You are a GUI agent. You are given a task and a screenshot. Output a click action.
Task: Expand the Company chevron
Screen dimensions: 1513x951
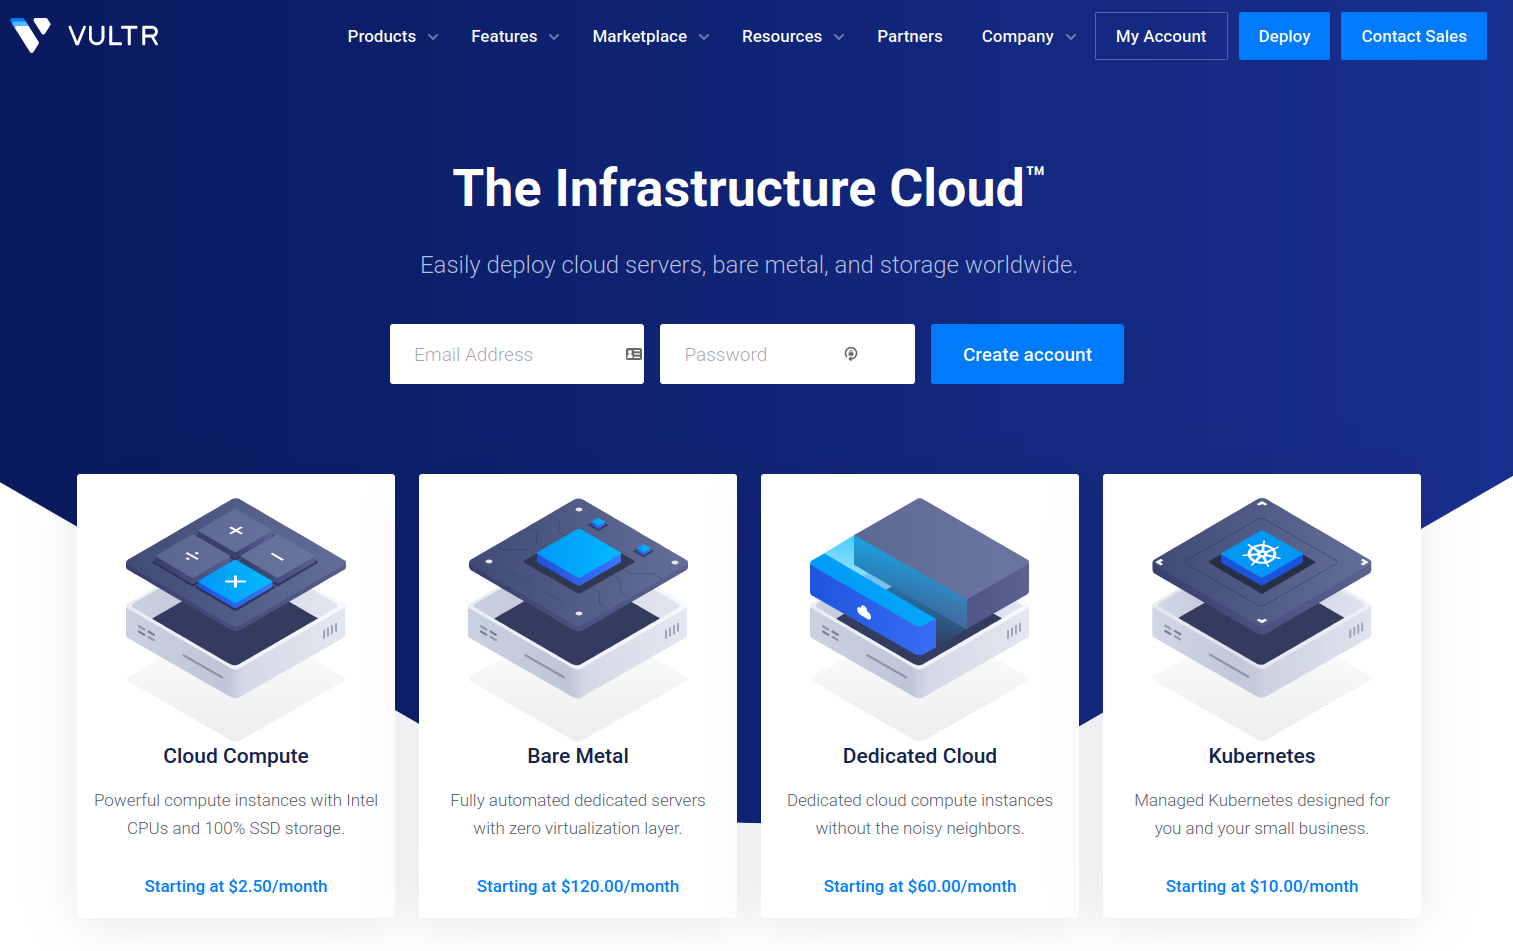(1071, 37)
